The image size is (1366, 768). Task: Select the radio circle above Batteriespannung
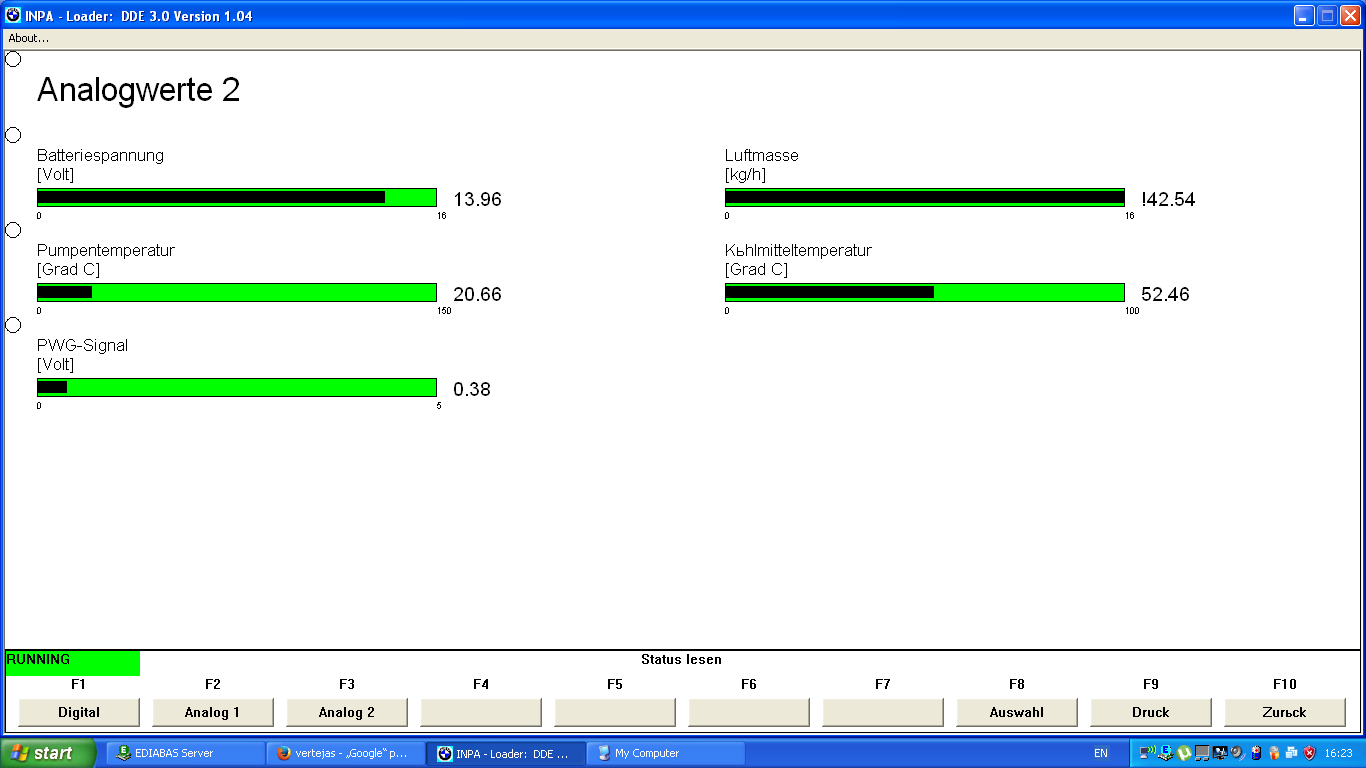click(x=13, y=135)
